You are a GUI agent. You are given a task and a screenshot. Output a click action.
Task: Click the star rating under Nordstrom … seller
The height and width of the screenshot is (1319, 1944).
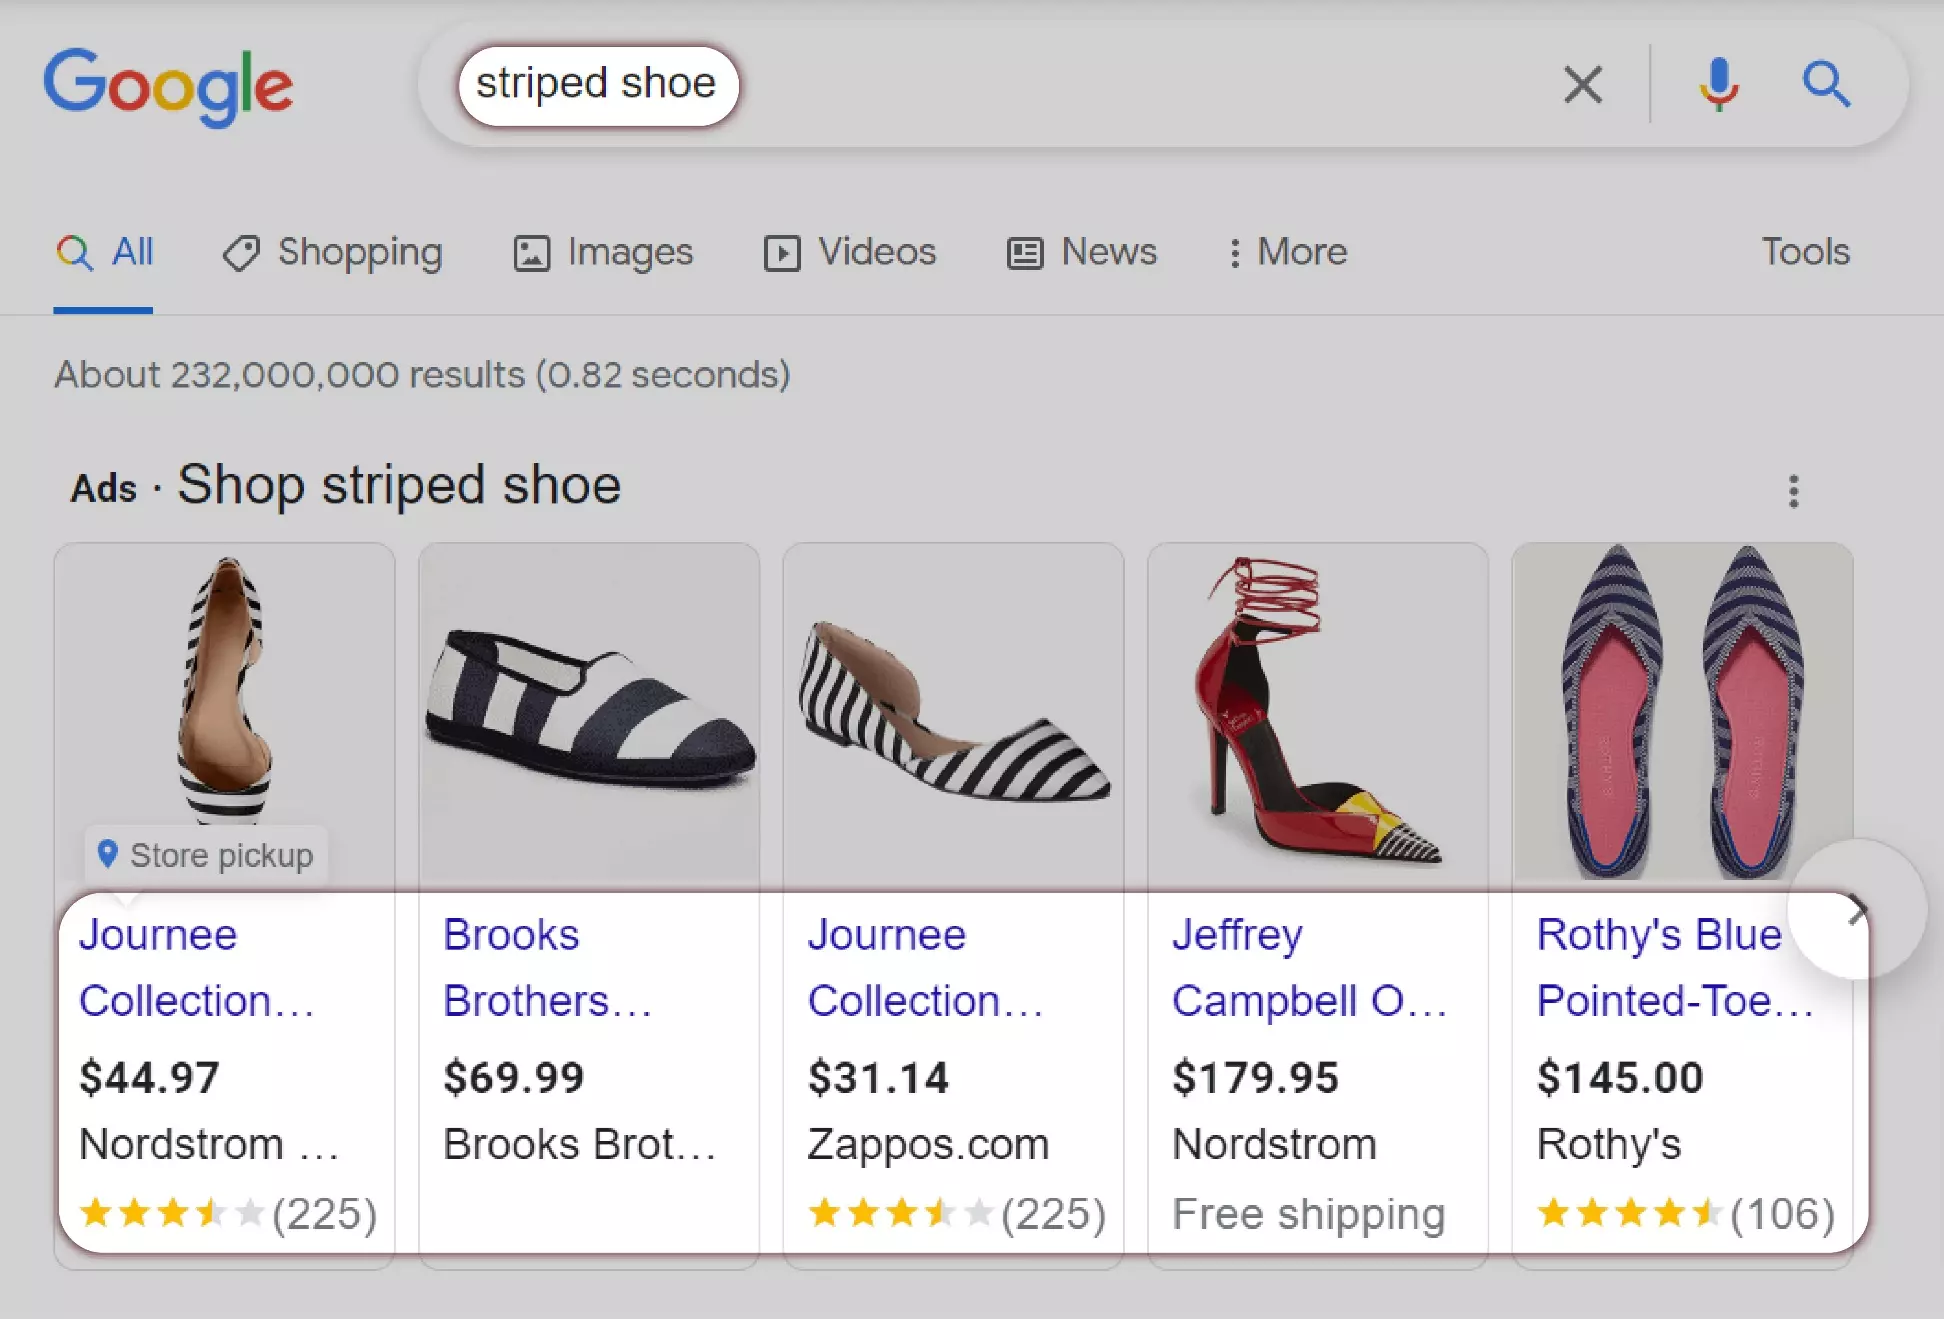pos(228,1214)
